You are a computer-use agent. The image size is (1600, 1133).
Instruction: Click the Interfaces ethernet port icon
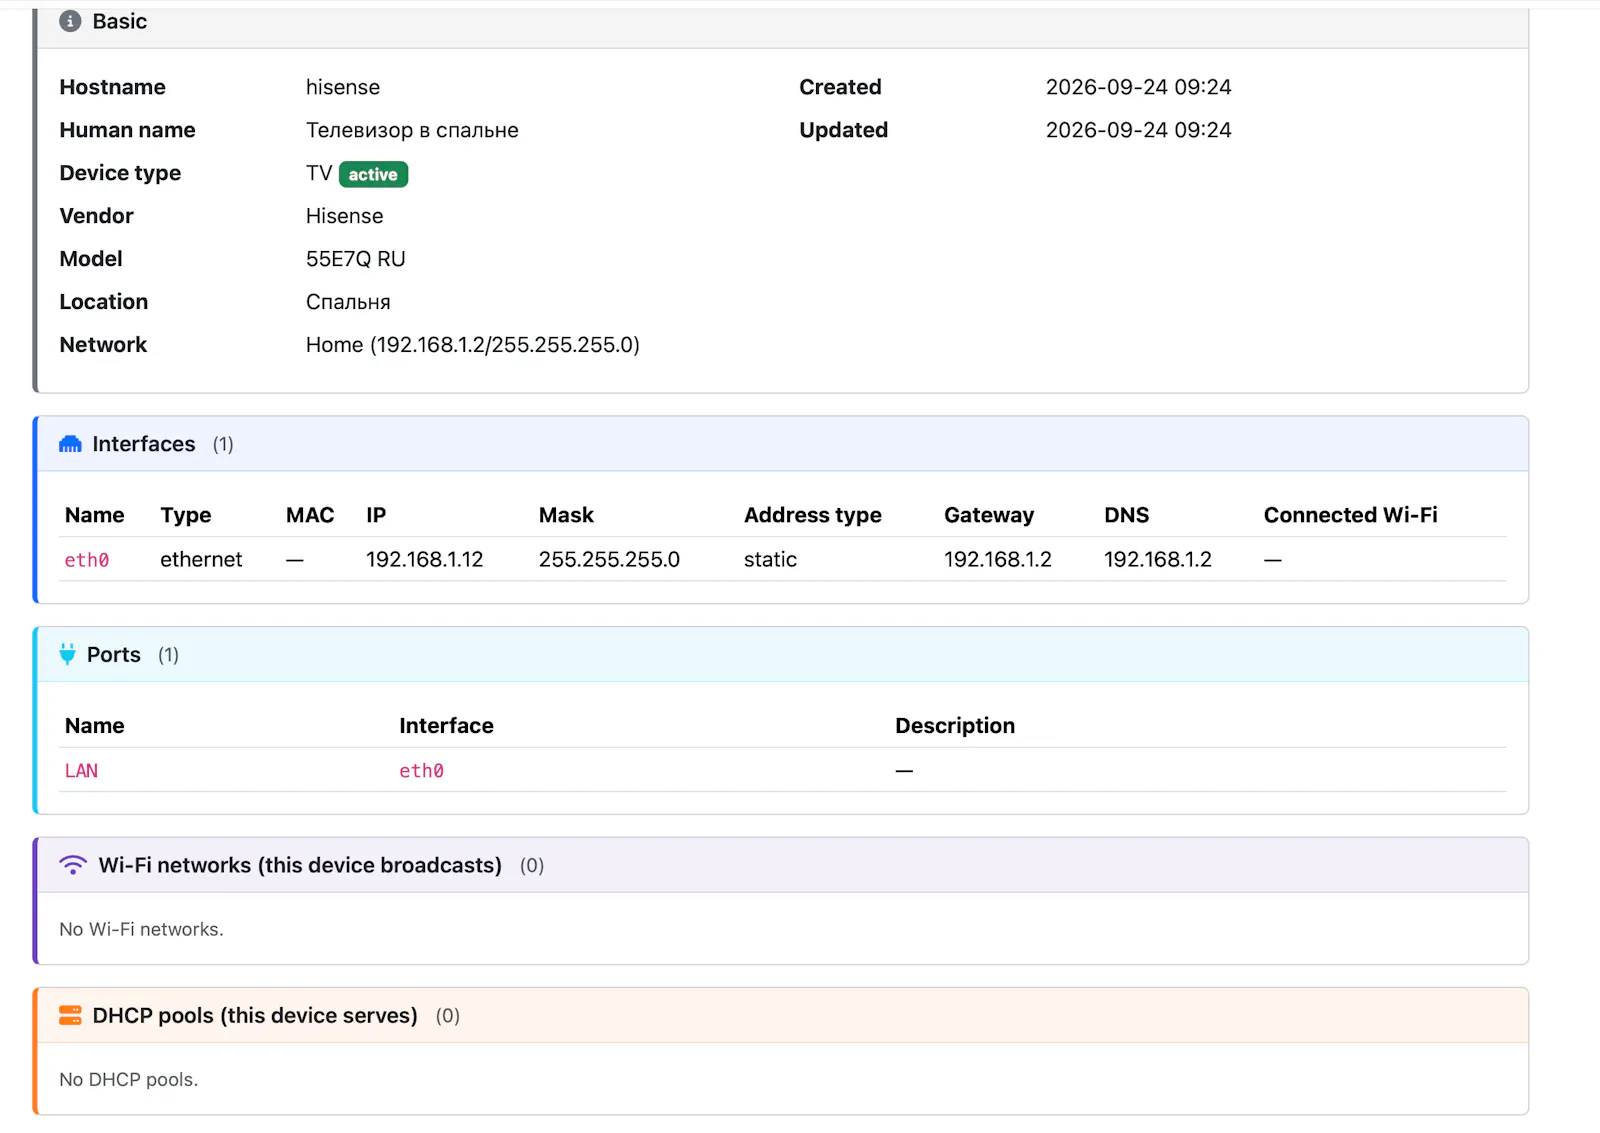point(70,444)
